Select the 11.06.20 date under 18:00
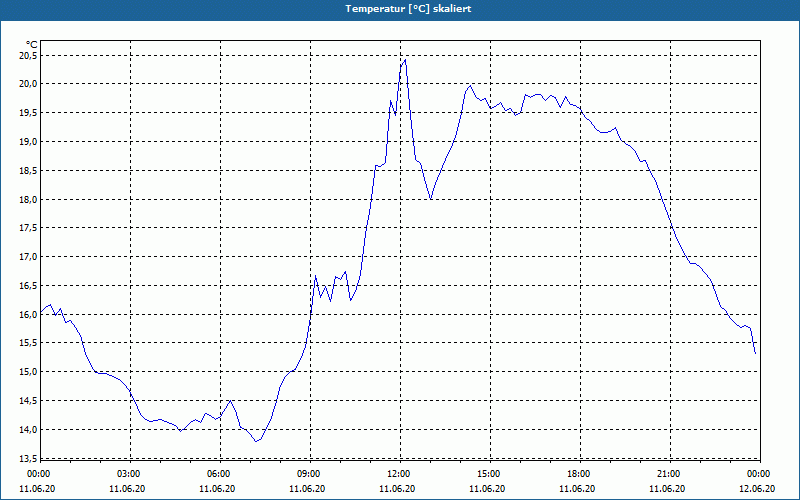 tap(577, 489)
